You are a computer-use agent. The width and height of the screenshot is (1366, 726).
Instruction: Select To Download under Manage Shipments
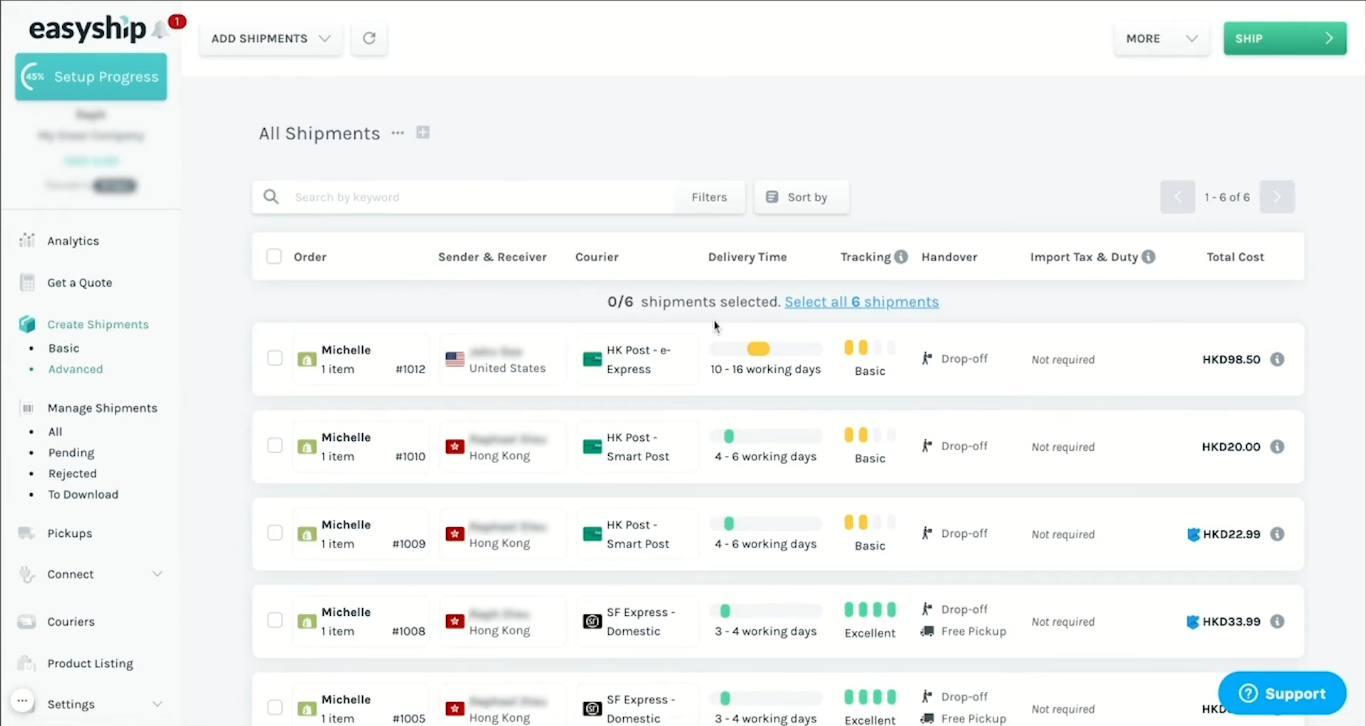point(83,495)
